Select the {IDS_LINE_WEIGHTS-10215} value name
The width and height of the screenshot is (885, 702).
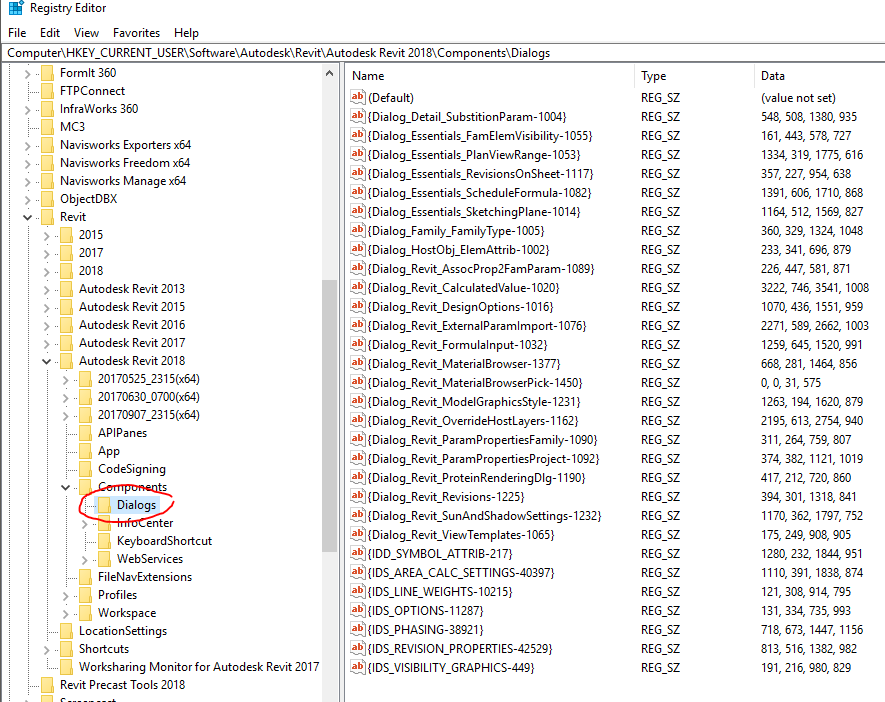440,592
